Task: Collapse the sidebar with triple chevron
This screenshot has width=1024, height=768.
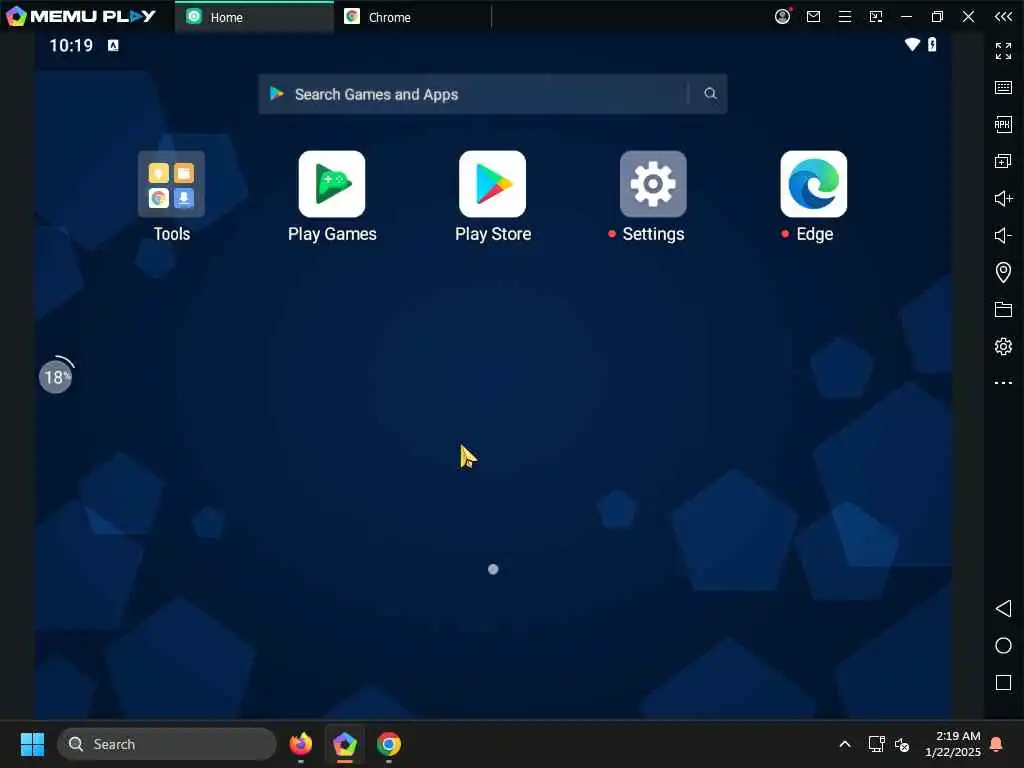Action: (x=1003, y=16)
